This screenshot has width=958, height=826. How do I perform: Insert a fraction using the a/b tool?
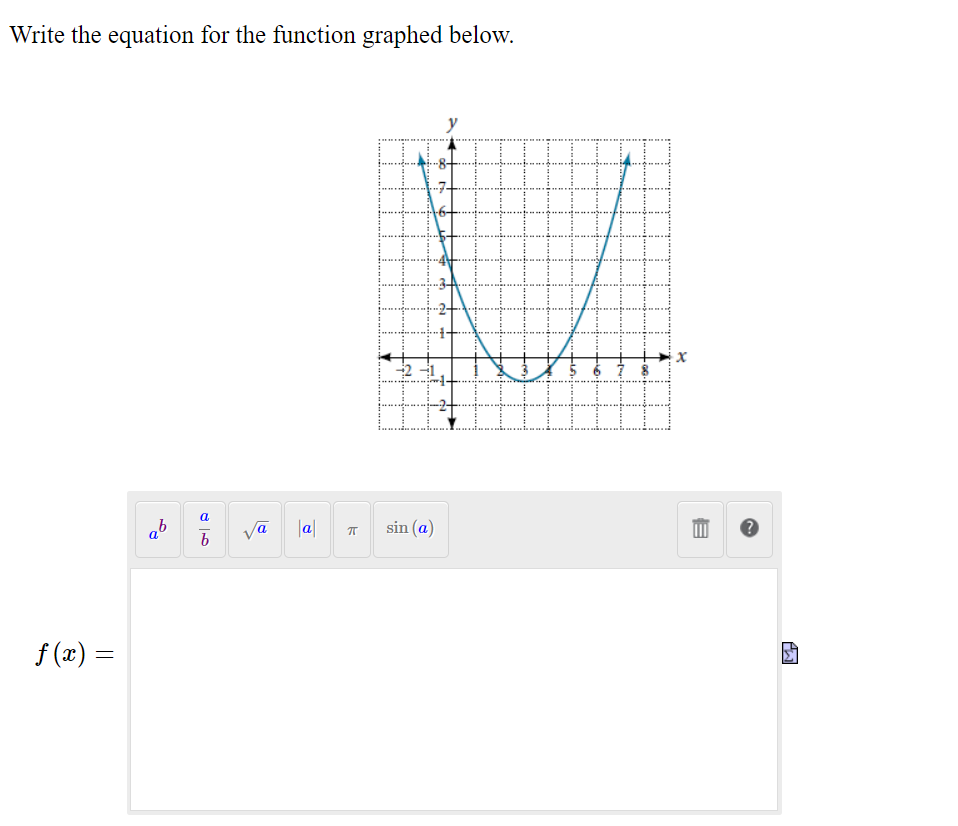[203, 528]
